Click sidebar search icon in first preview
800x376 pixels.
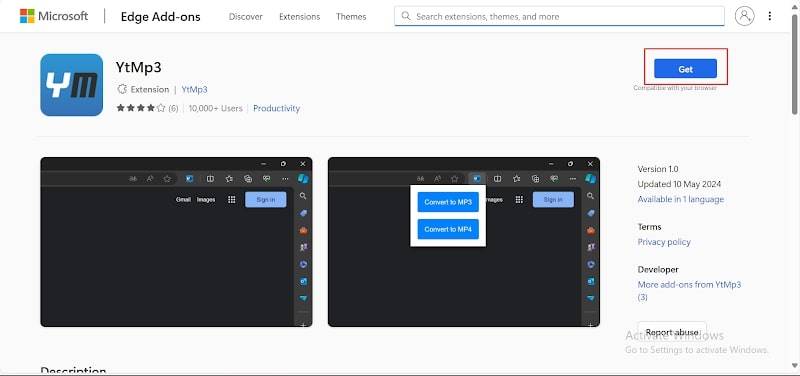(303, 196)
